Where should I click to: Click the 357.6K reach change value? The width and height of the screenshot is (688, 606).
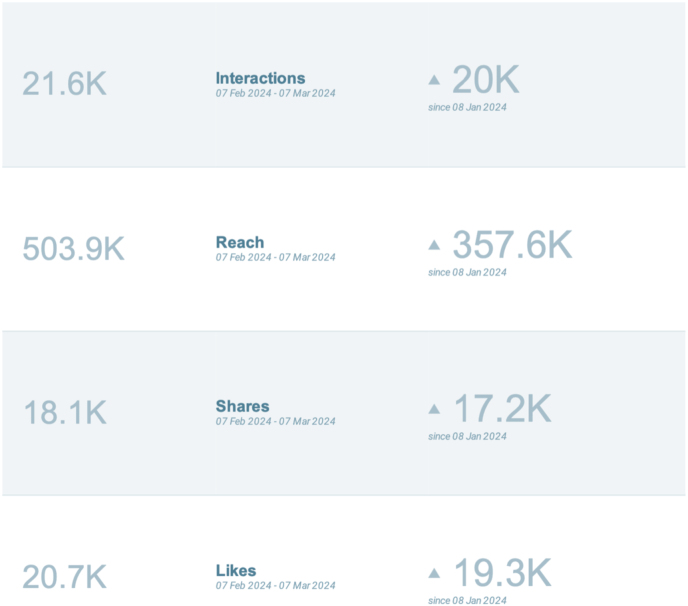[512, 244]
